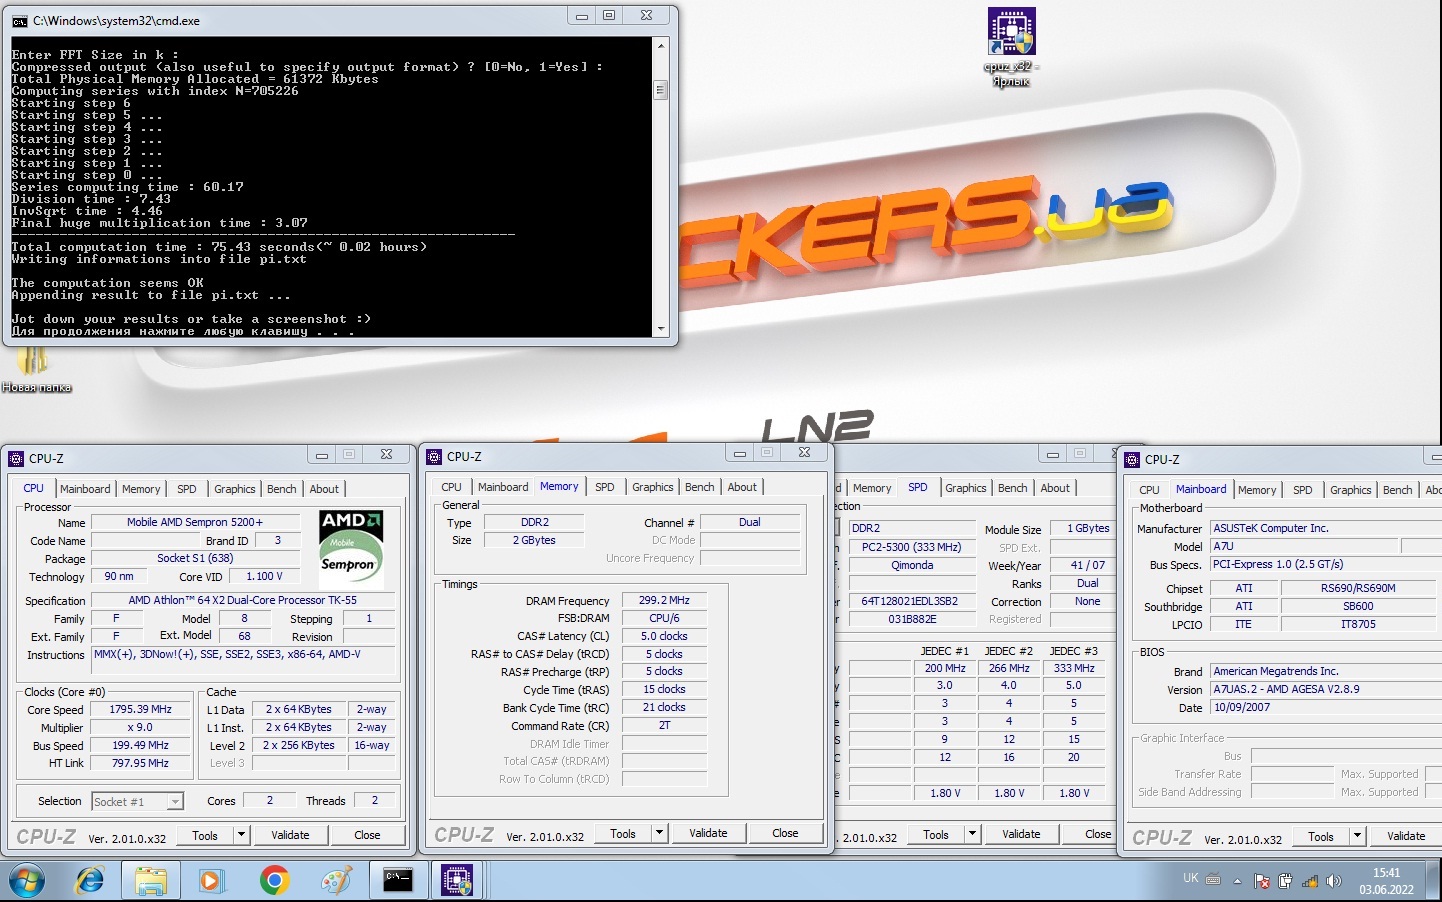Click Validate in the SPD tab window

[1021, 834]
